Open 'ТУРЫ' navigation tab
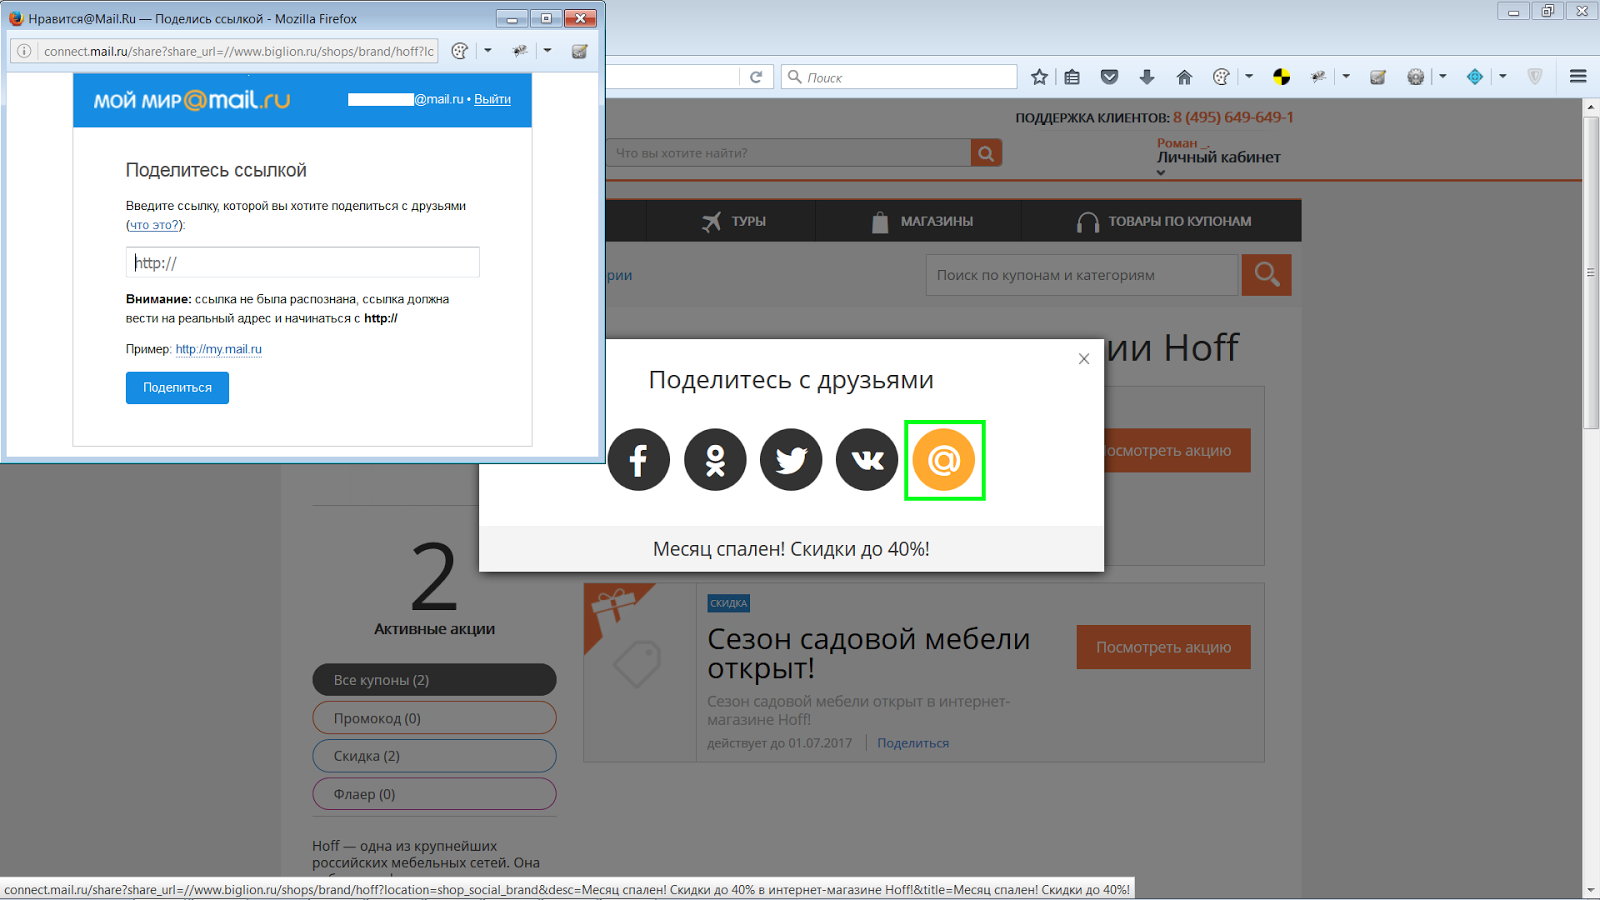Image resolution: width=1600 pixels, height=900 pixels. tap(733, 221)
